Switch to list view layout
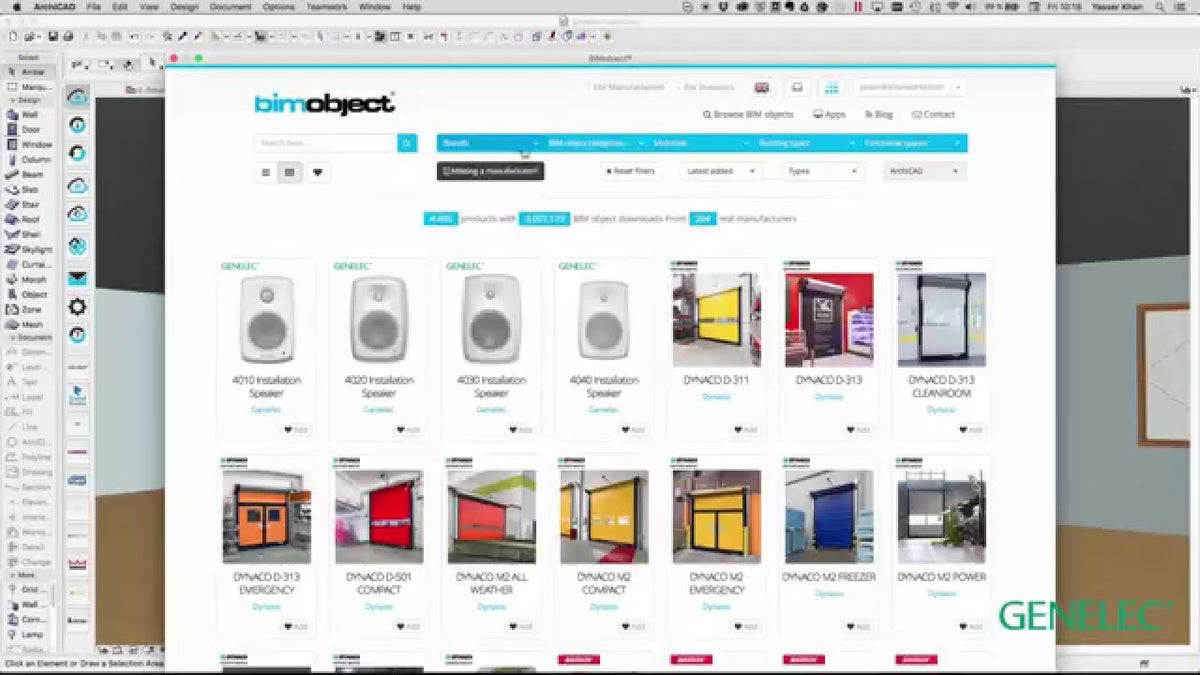 tap(266, 172)
